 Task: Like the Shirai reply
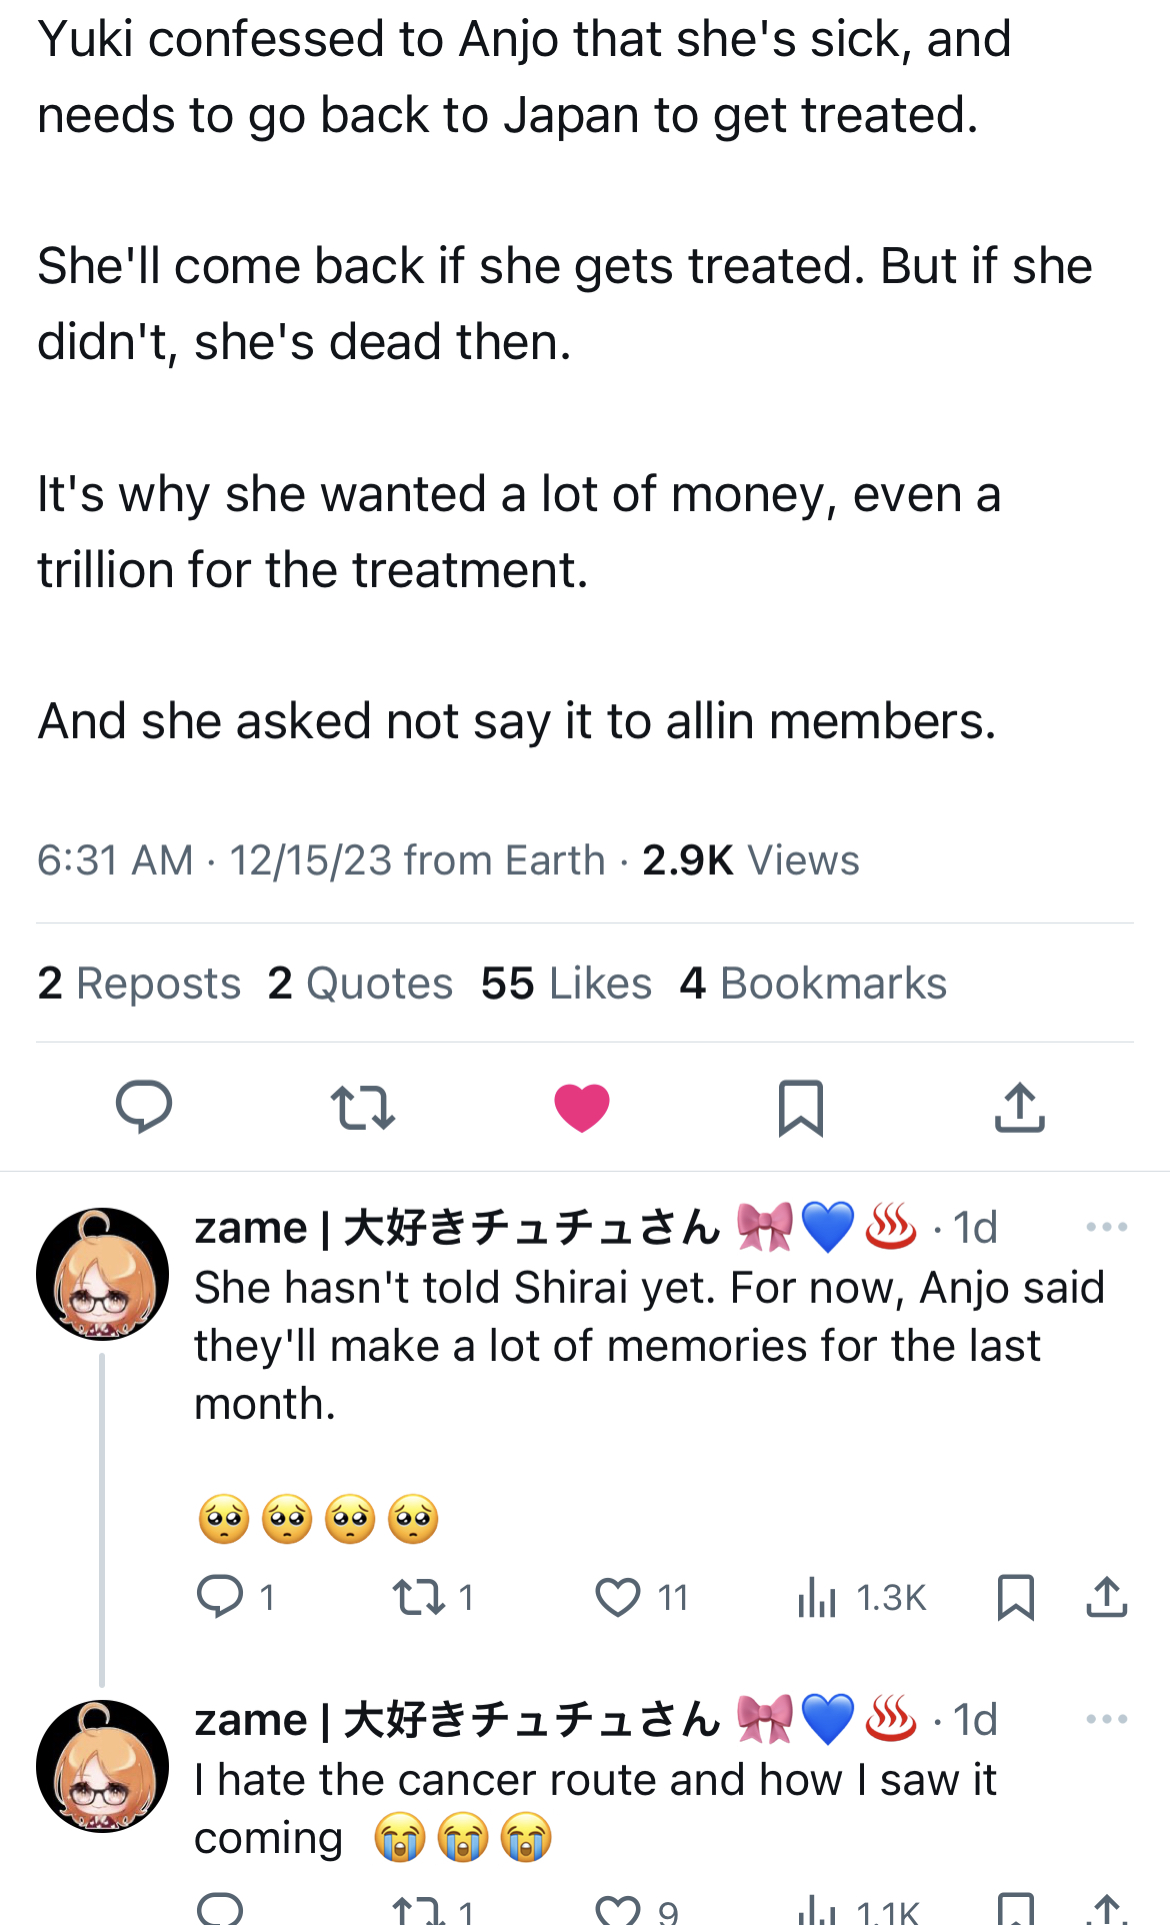[618, 1597]
